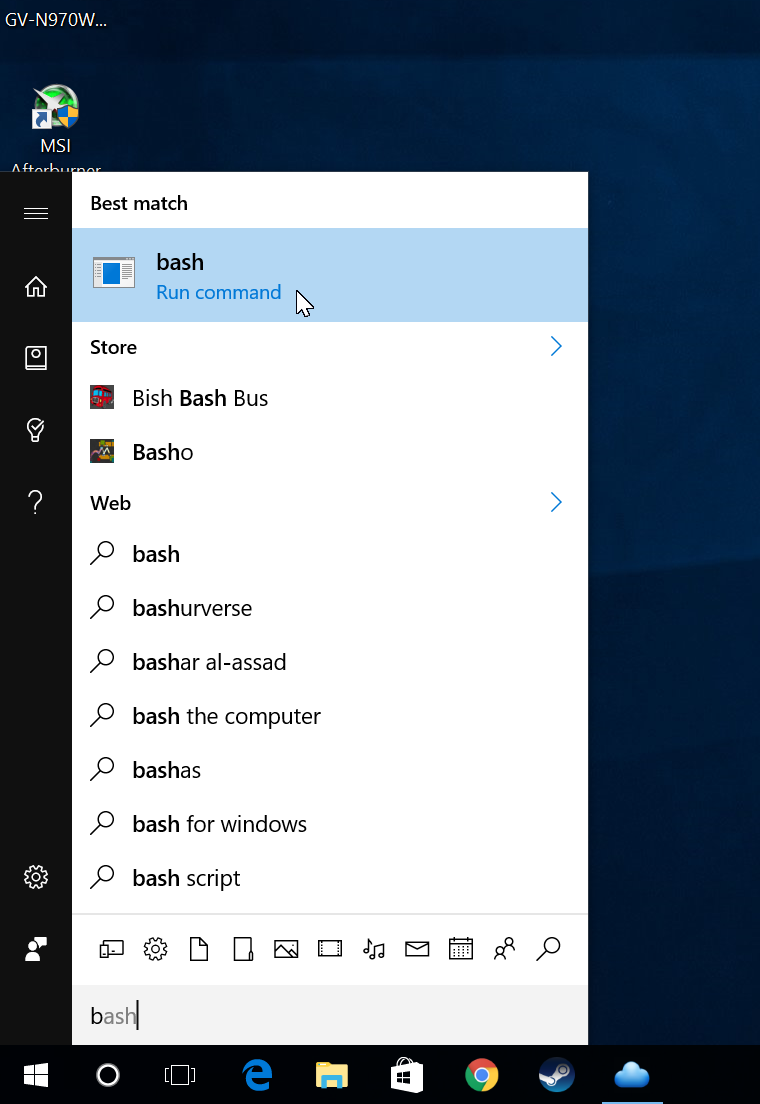Launch Google Chrome from taskbar

coord(482,1076)
